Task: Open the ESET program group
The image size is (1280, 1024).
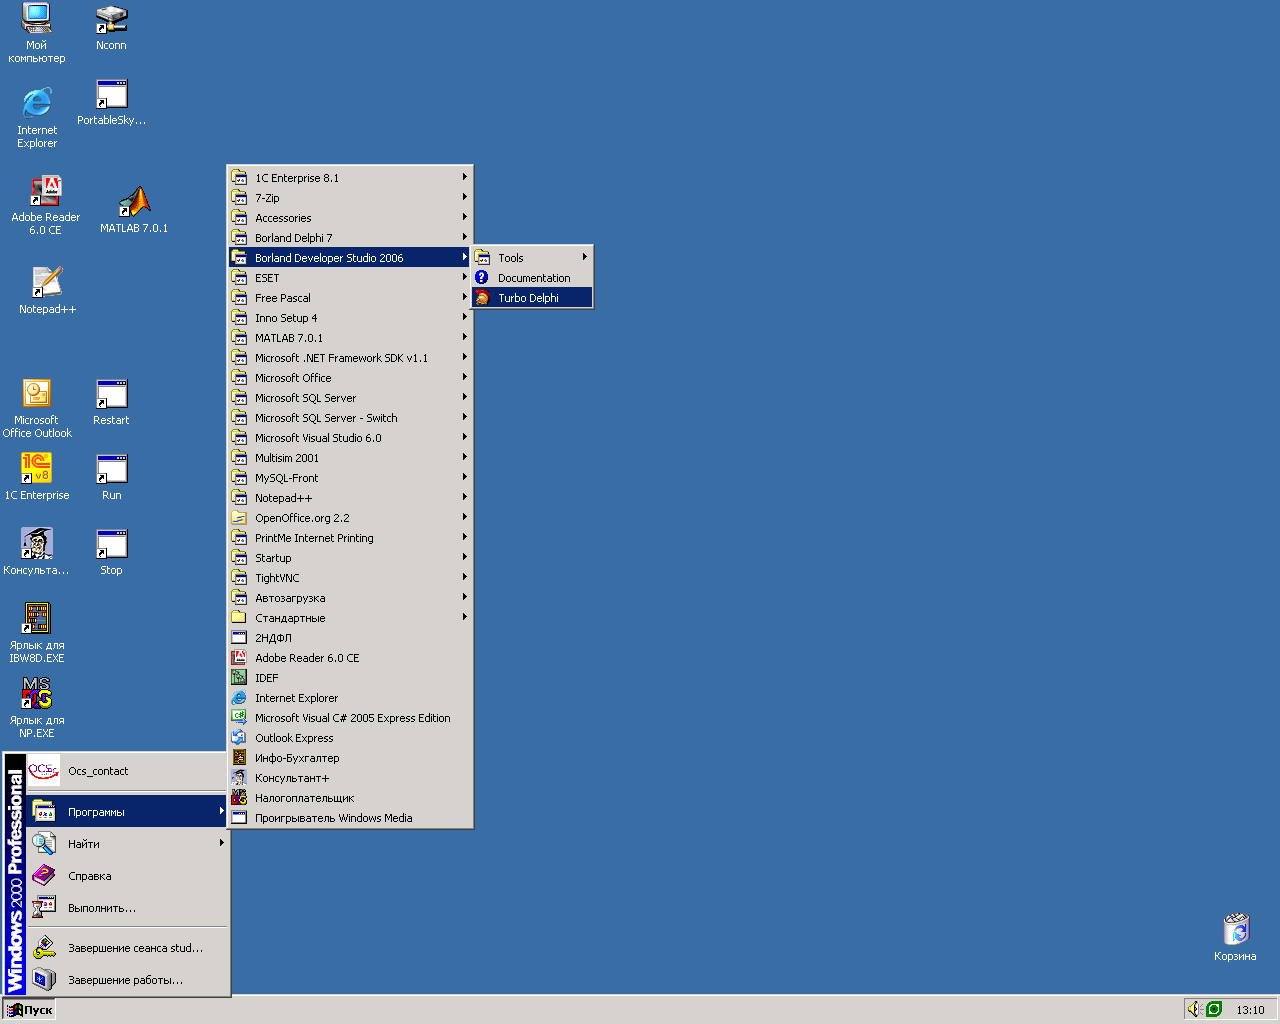Action: pyautogui.click(x=350, y=278)
